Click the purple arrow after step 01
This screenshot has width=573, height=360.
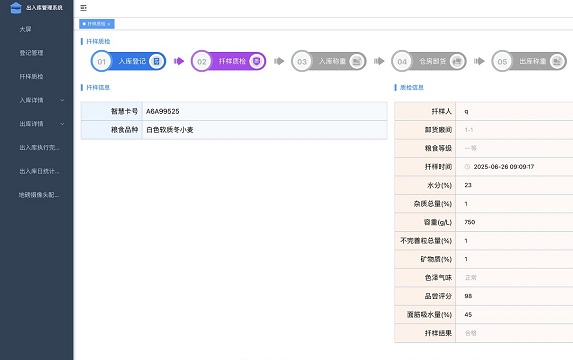(179, 61)
